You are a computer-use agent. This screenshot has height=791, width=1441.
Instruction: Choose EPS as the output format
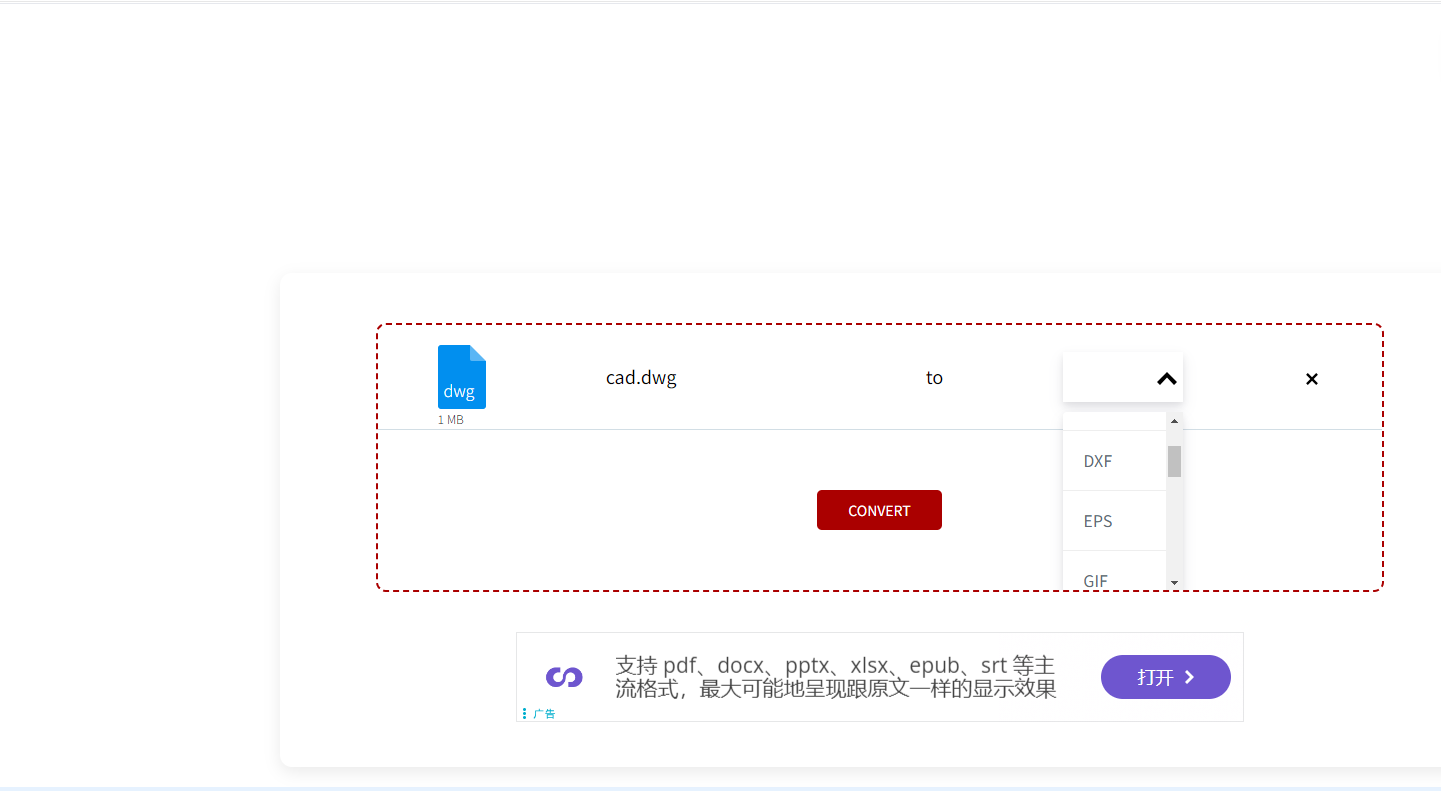1098,521
